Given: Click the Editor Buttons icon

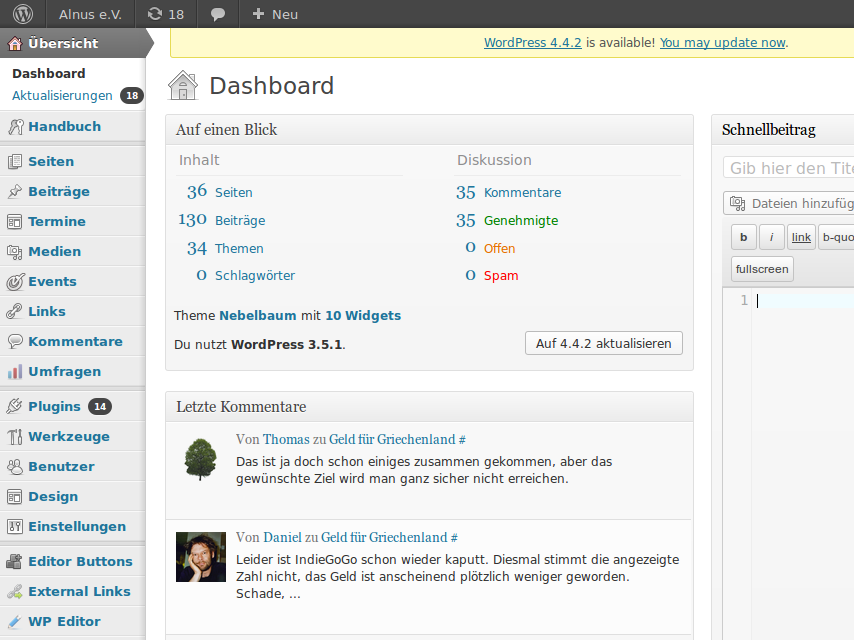Looking at the screenshot, I should pyautogui.click(x=15, y=561).
